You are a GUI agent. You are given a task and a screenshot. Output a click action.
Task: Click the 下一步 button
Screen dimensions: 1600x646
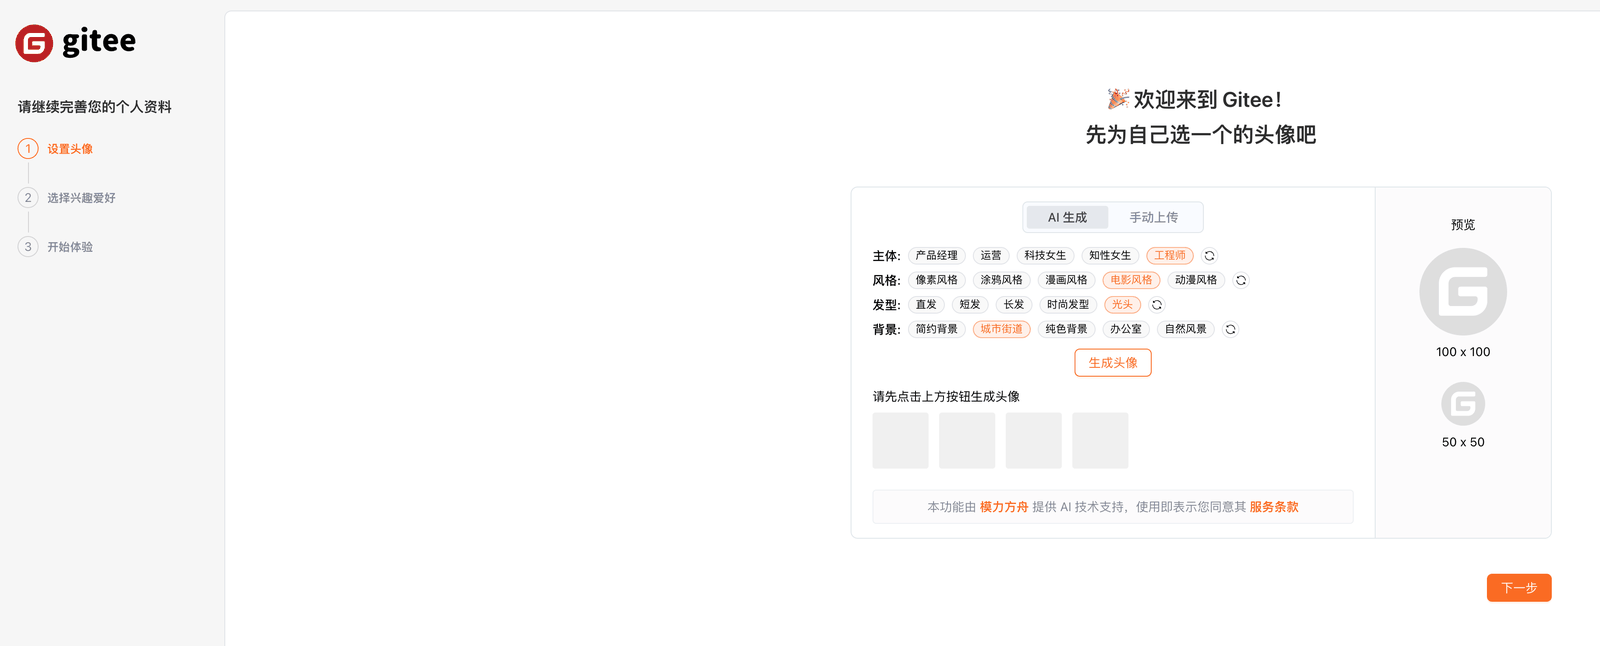click(1519, 588)
